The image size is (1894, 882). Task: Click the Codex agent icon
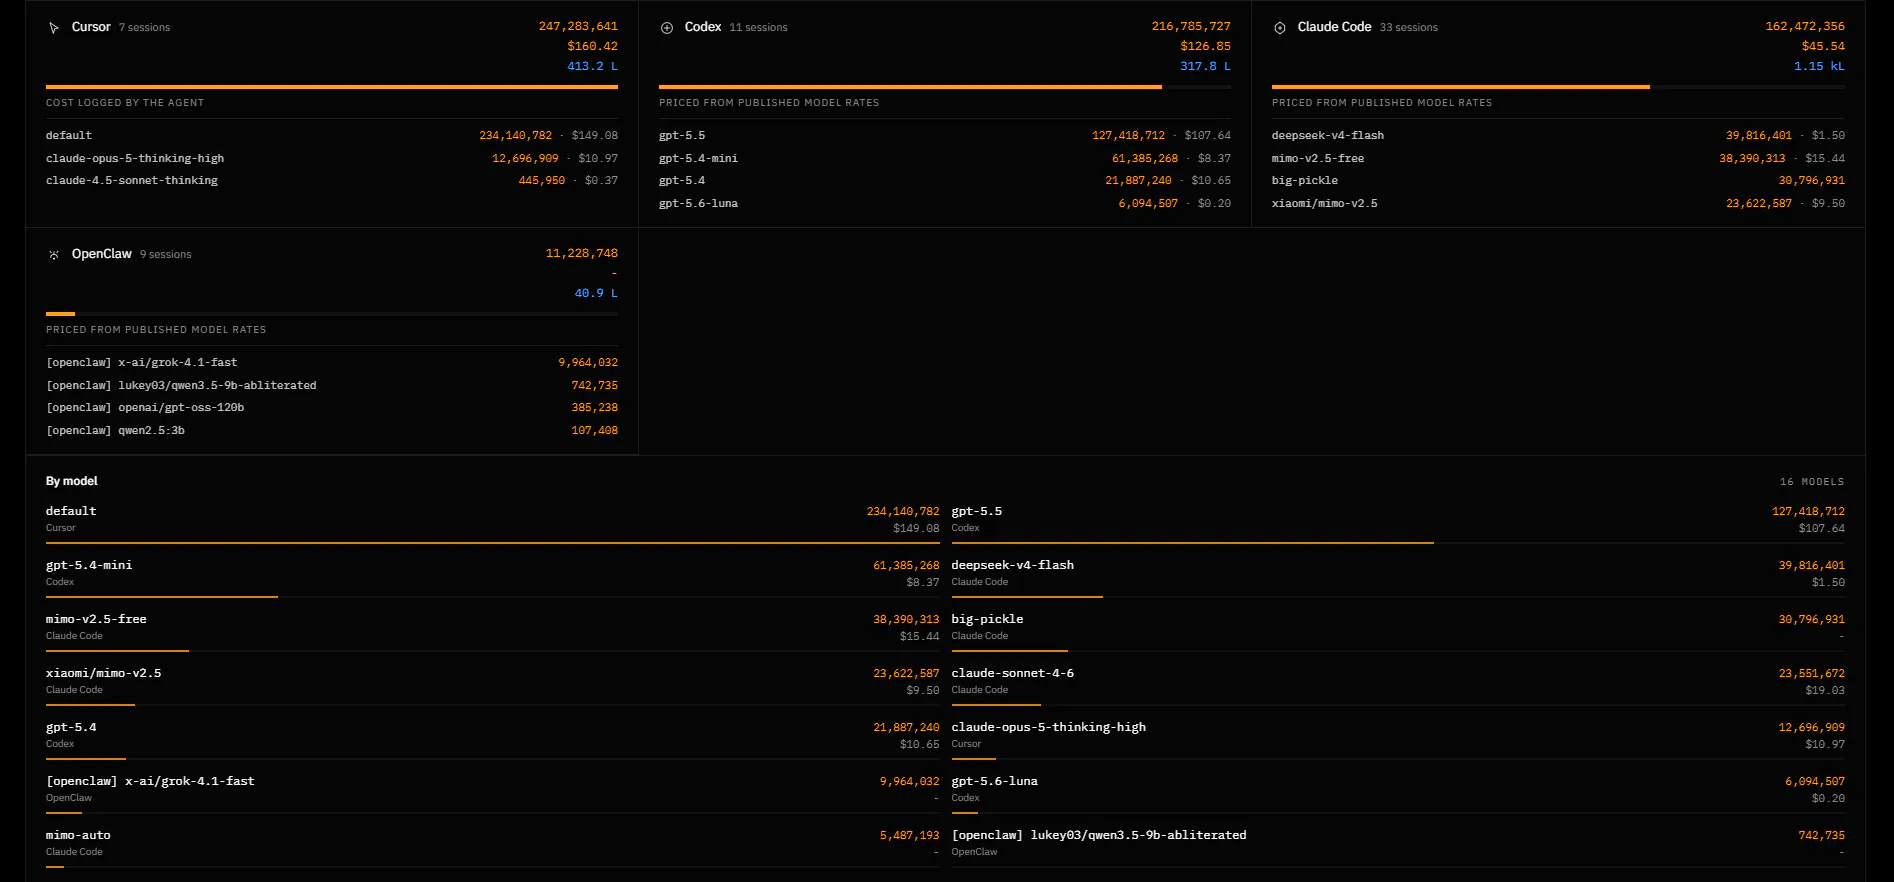point(667,28)
